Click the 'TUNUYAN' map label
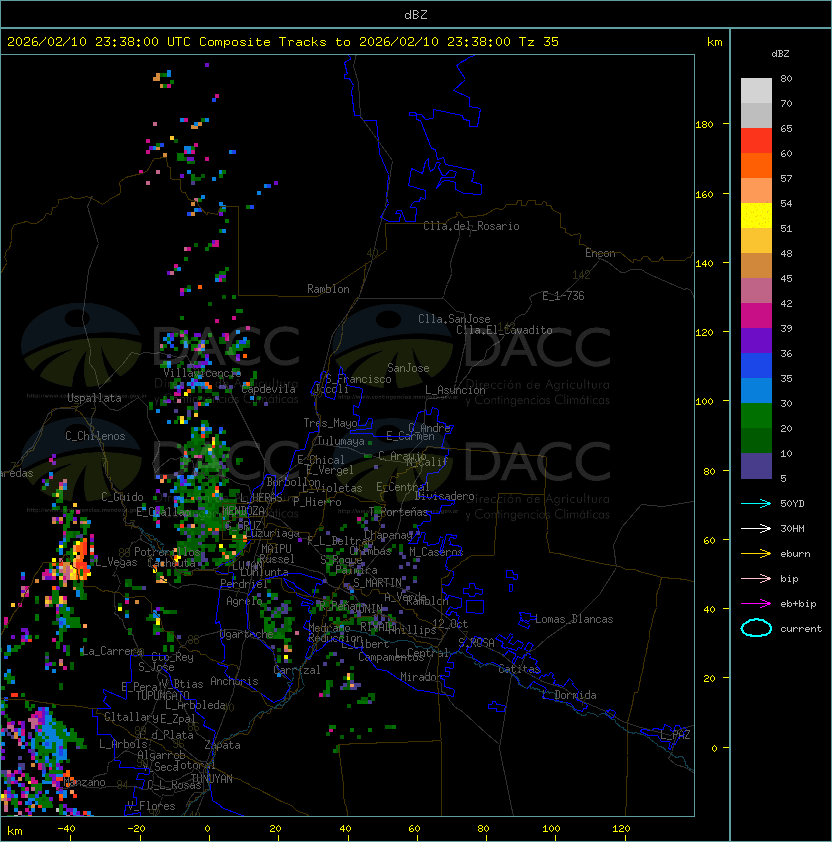Image resolution: width=832 pixels, height=842 pixels. [x=212, y=779]
